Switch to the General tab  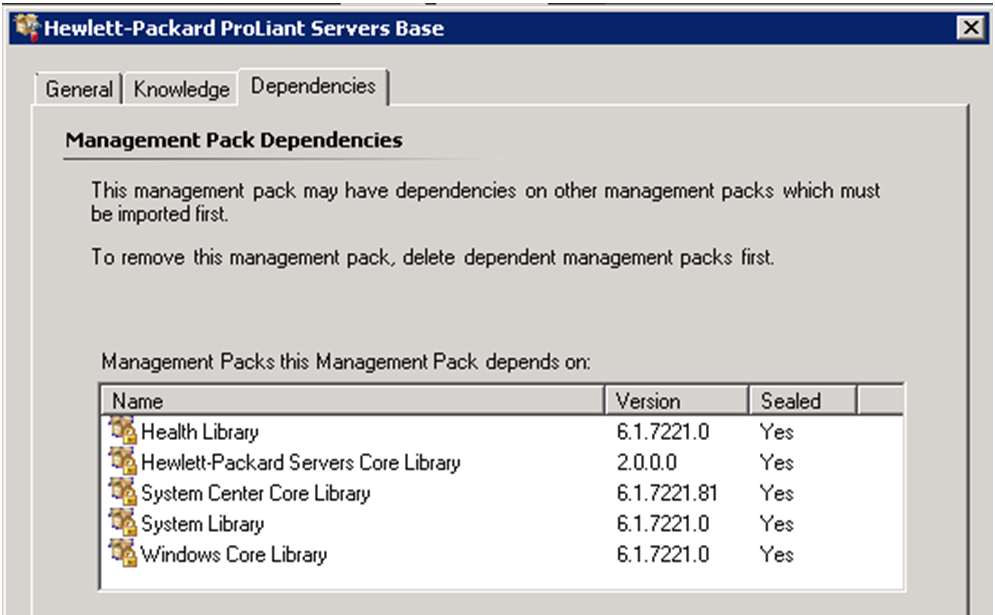79,89
